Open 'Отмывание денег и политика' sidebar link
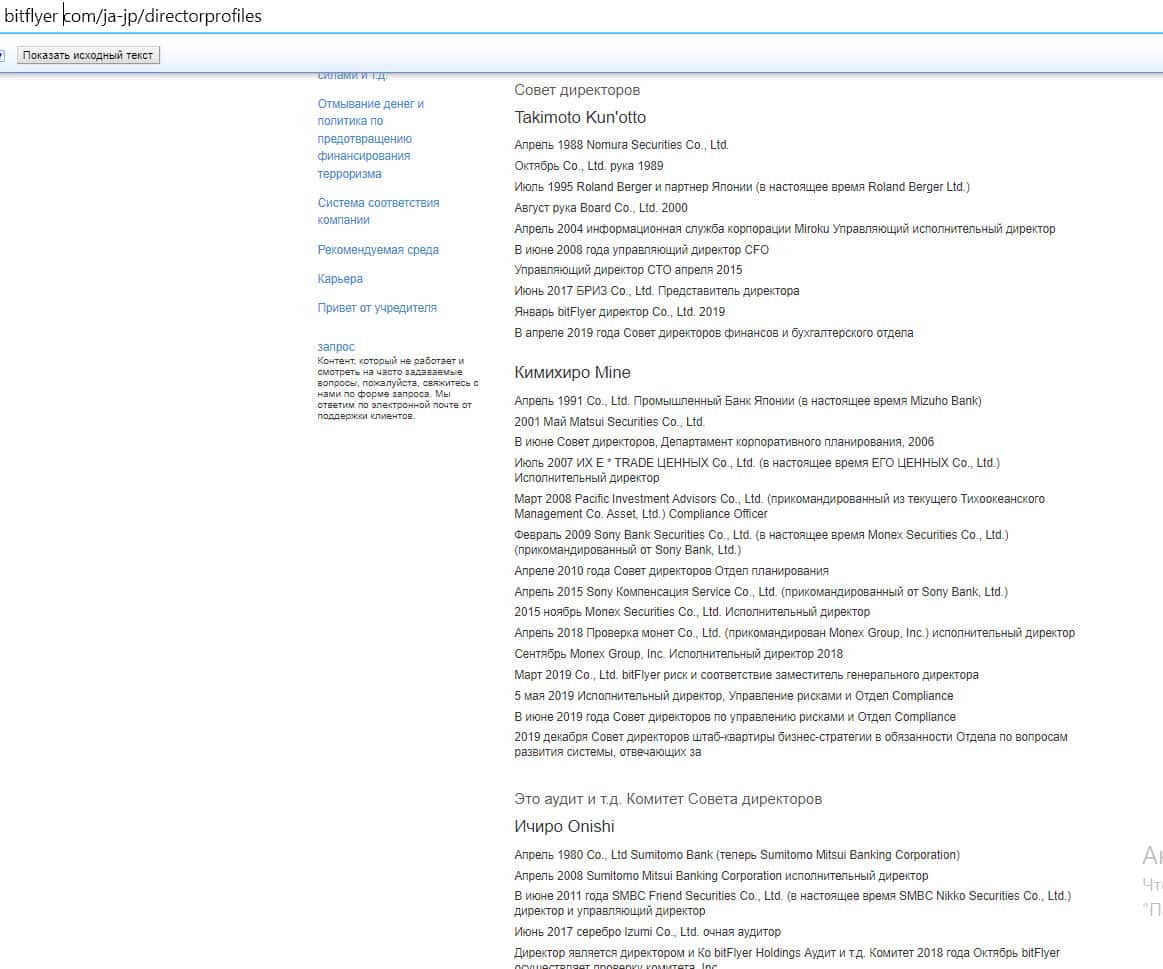 click(x=371, y=139)
